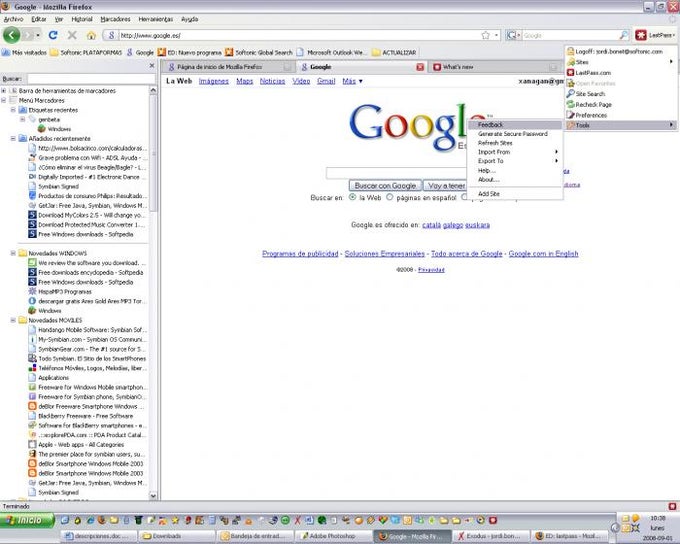680x544 pixels.
Task: Select the 'la Web' radio button
Action: pos(352,197)
